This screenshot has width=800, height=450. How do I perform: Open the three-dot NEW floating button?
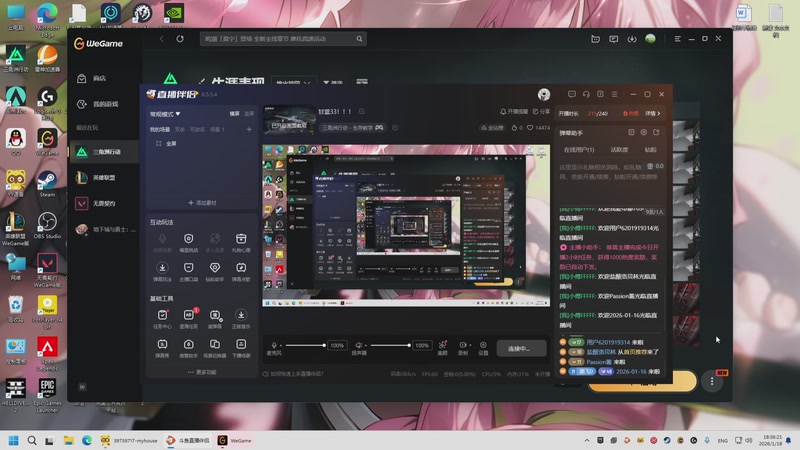click(x=712, y=381)
